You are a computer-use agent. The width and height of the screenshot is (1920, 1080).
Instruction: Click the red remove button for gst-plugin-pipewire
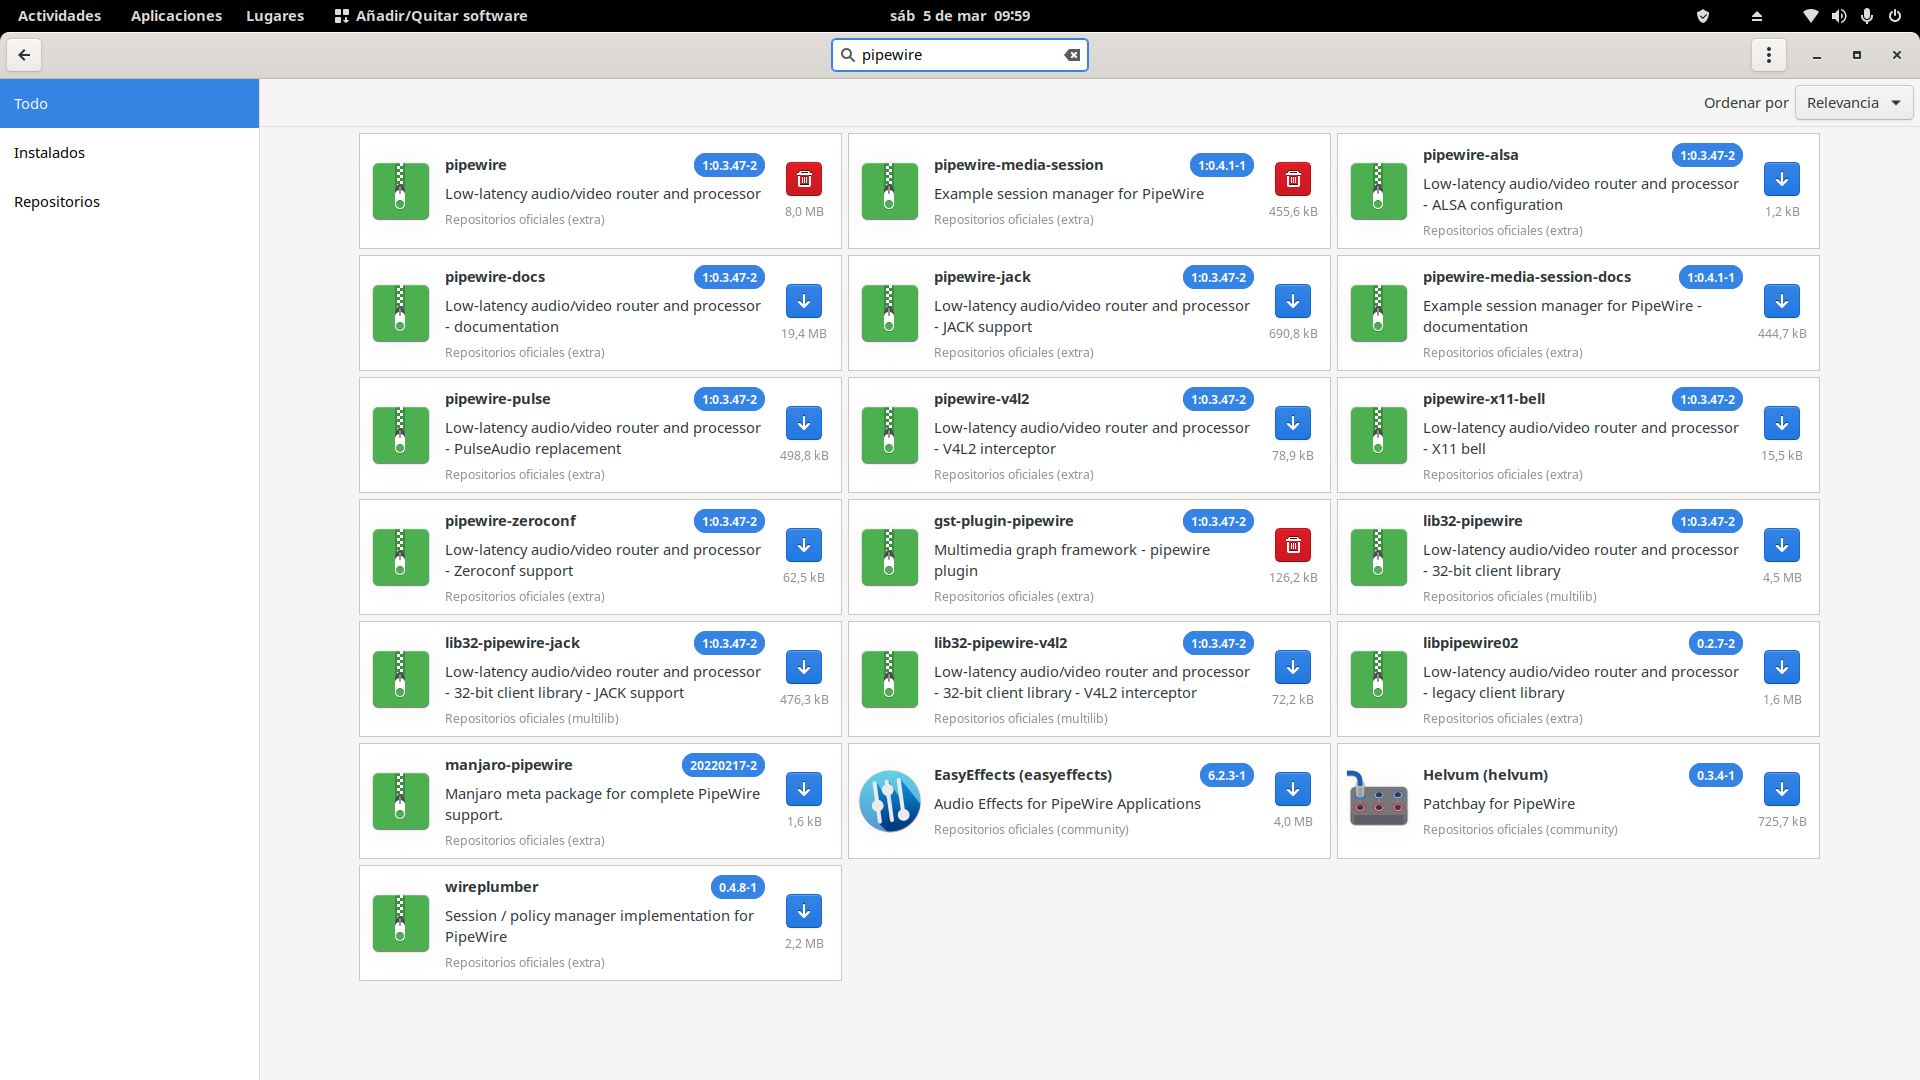1293,546
